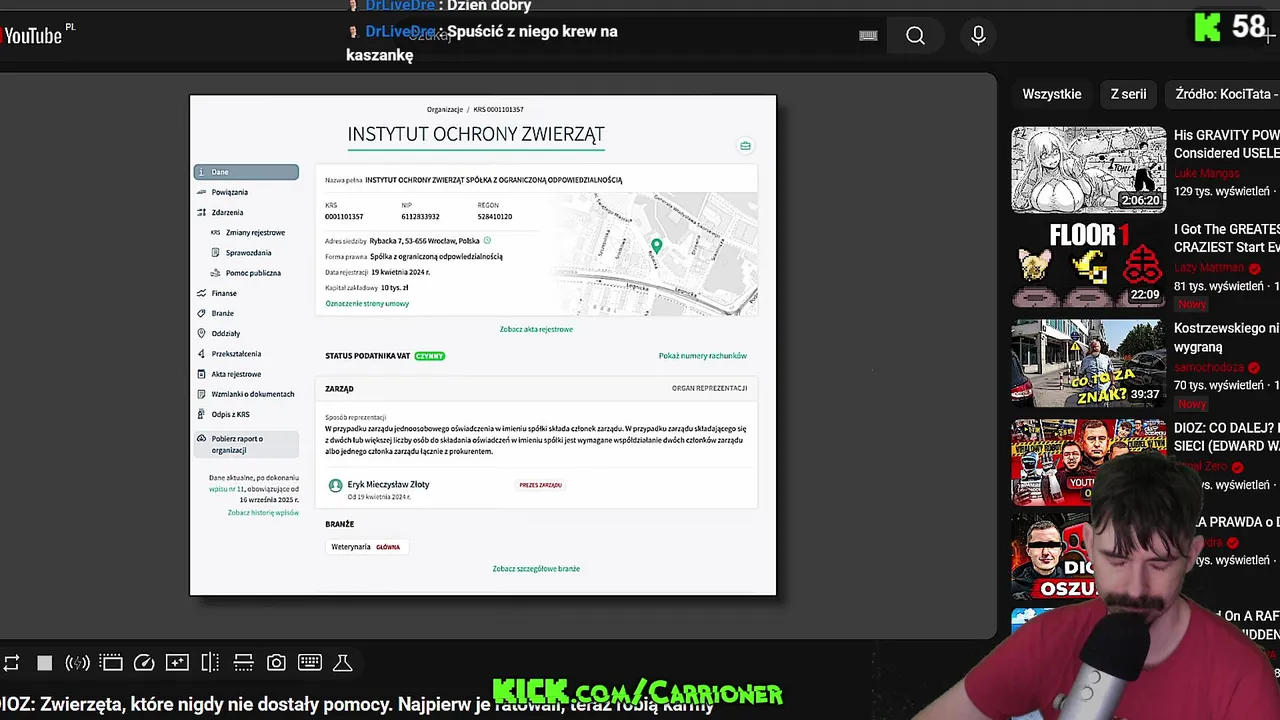The height and width of the screenshot is (720, 1280).
Task: Click the on-screen keyboard icon in search bar
Action: coord(868,36)
